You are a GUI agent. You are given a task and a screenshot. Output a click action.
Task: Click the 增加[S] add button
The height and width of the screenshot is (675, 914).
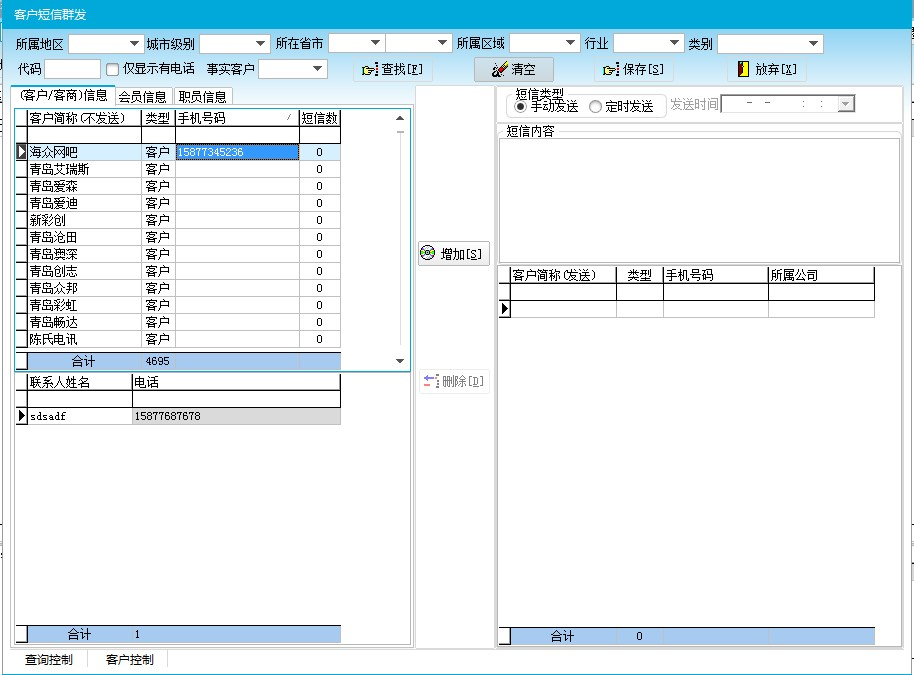click(x=454, y=254)
